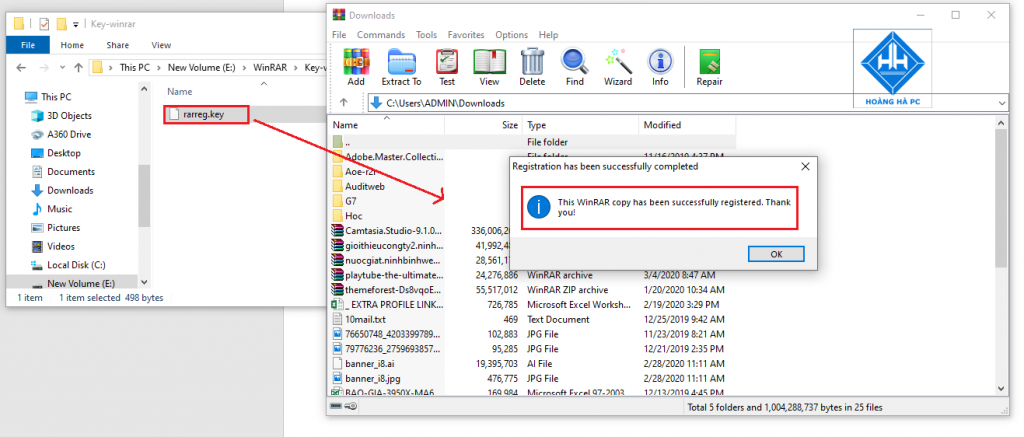Screen dimensions: 1024x437
Task: Click the Test archive icon
Action: click(x=447, y=67)
